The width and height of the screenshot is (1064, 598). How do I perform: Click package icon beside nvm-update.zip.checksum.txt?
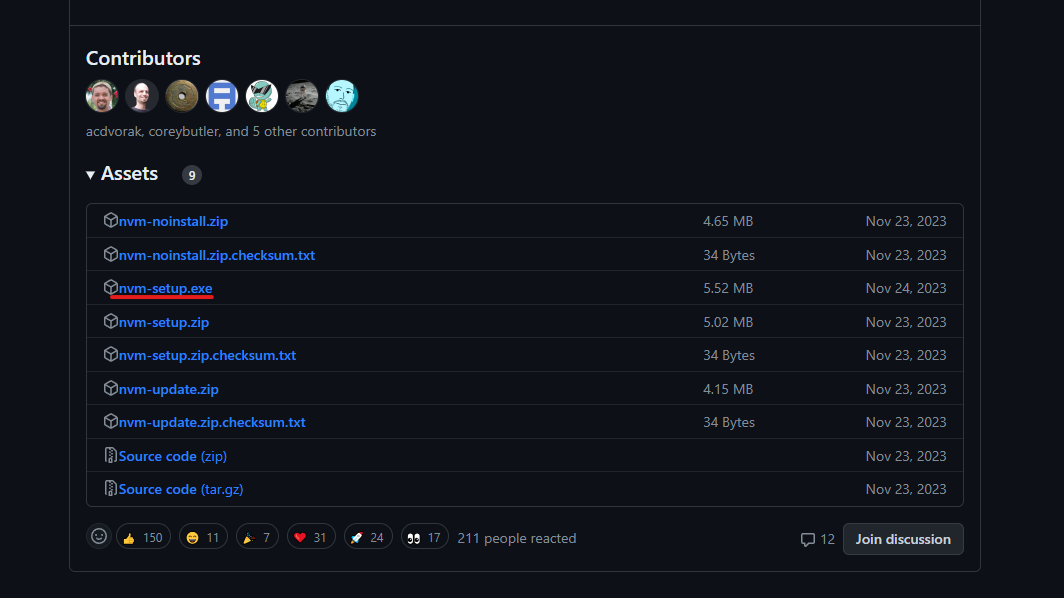tap(111, 421)
